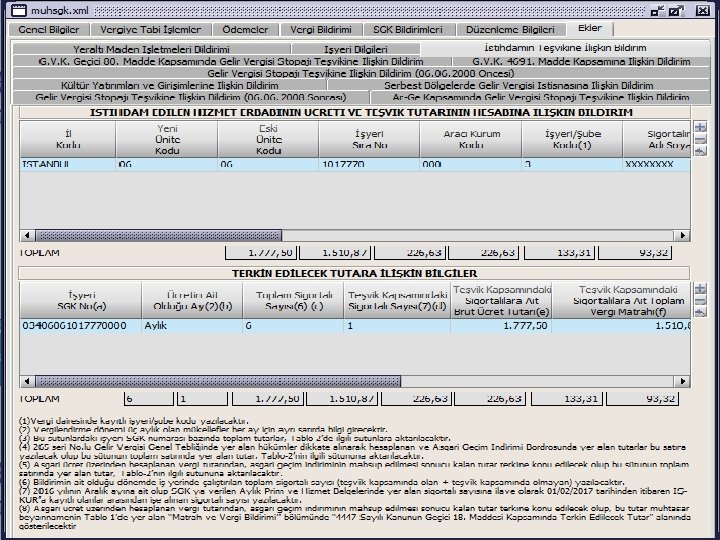Image resolution: width=720 pixels, height=540 pixels.
Task: Open G.V.K. Geçici 80. Madde sub-tab
Action: point(231,62)
